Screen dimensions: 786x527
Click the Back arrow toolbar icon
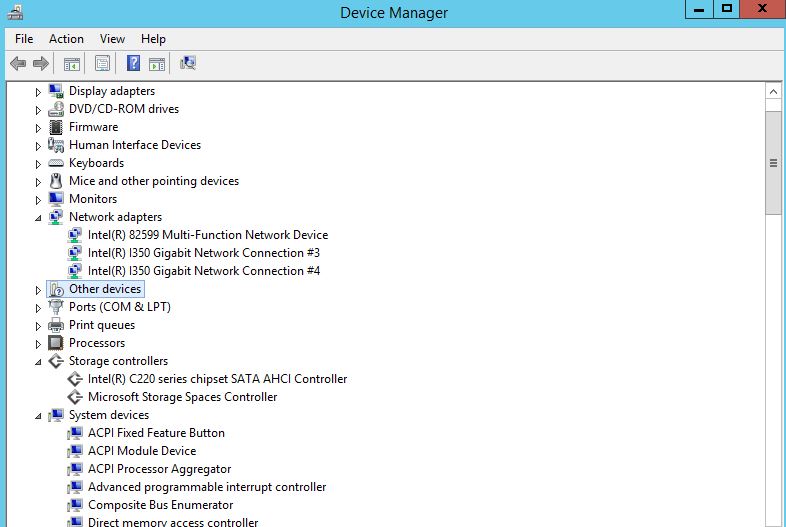pyautogui.click(x=18, y=64)
